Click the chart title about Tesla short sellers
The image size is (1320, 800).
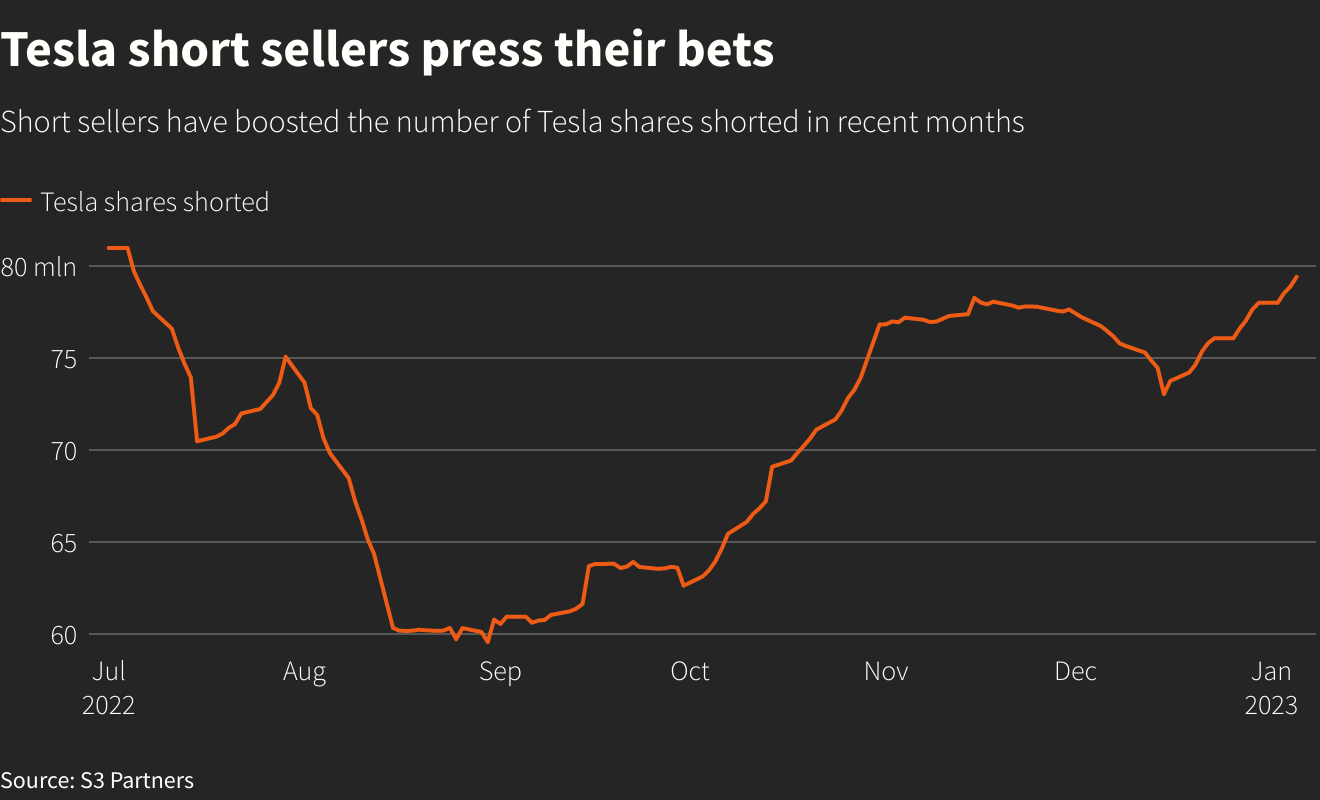(387, 50)
